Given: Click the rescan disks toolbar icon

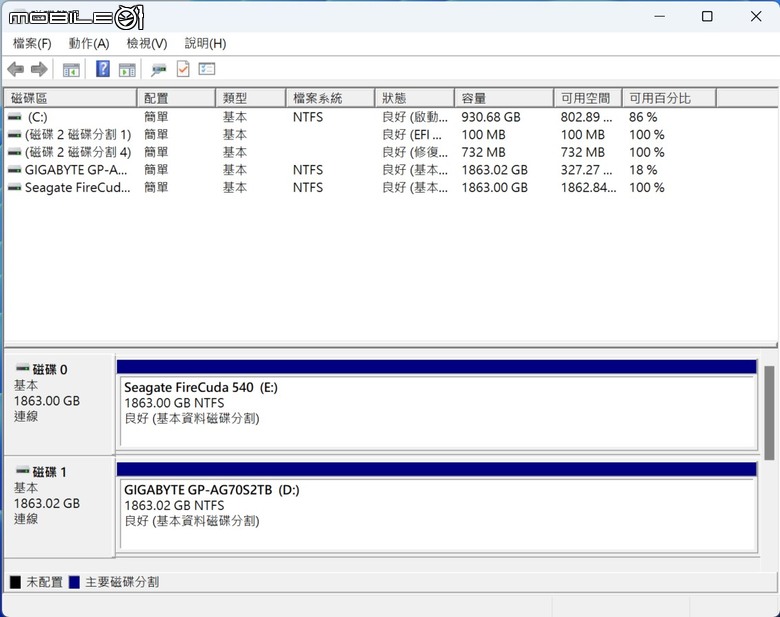Looking at the screenshot, I should (x=159, y=70).
